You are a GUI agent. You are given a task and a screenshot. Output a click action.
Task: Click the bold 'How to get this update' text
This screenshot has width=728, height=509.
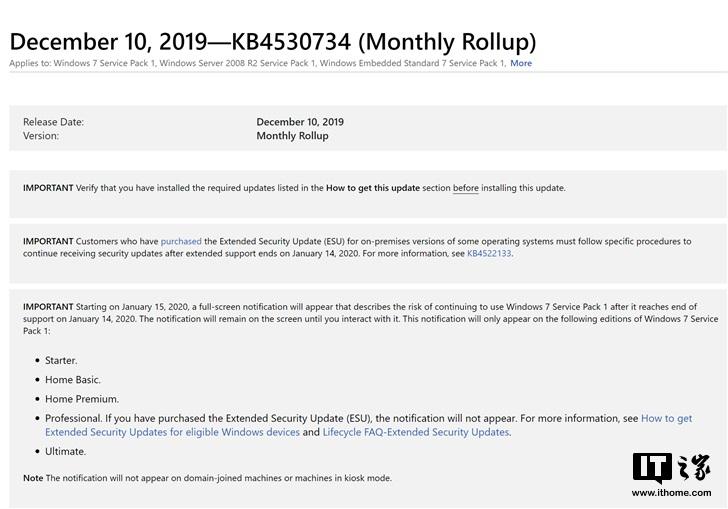coord(373,188)
